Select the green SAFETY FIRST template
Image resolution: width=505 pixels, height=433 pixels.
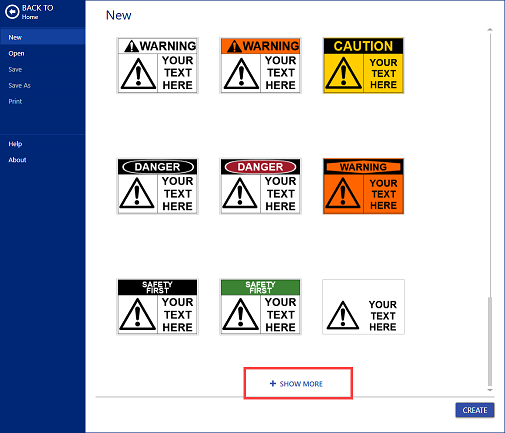point(260,307)
